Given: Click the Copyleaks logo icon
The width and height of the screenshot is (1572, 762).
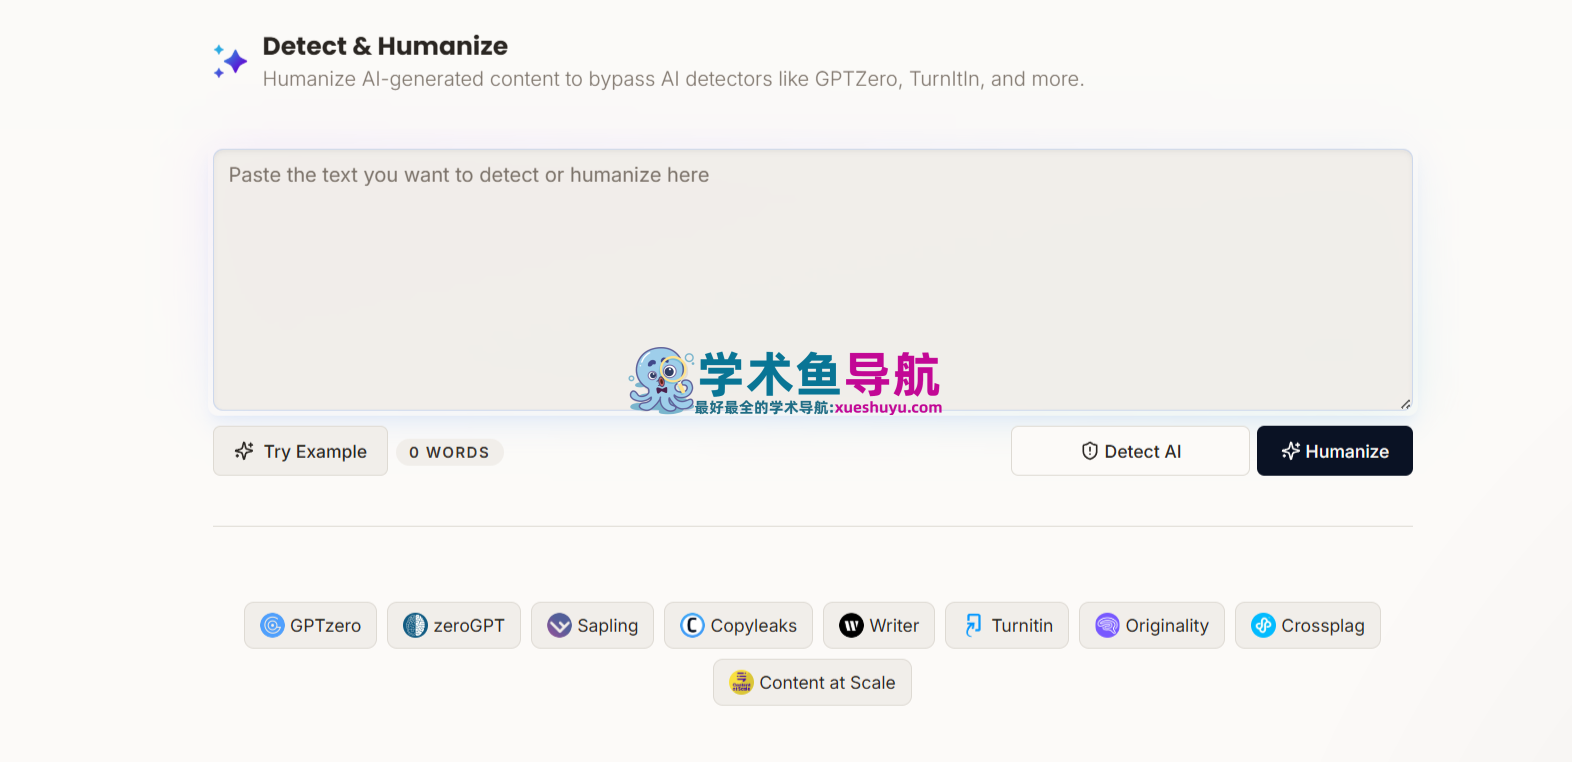Looking at the screenshot, I should [692, 626].
